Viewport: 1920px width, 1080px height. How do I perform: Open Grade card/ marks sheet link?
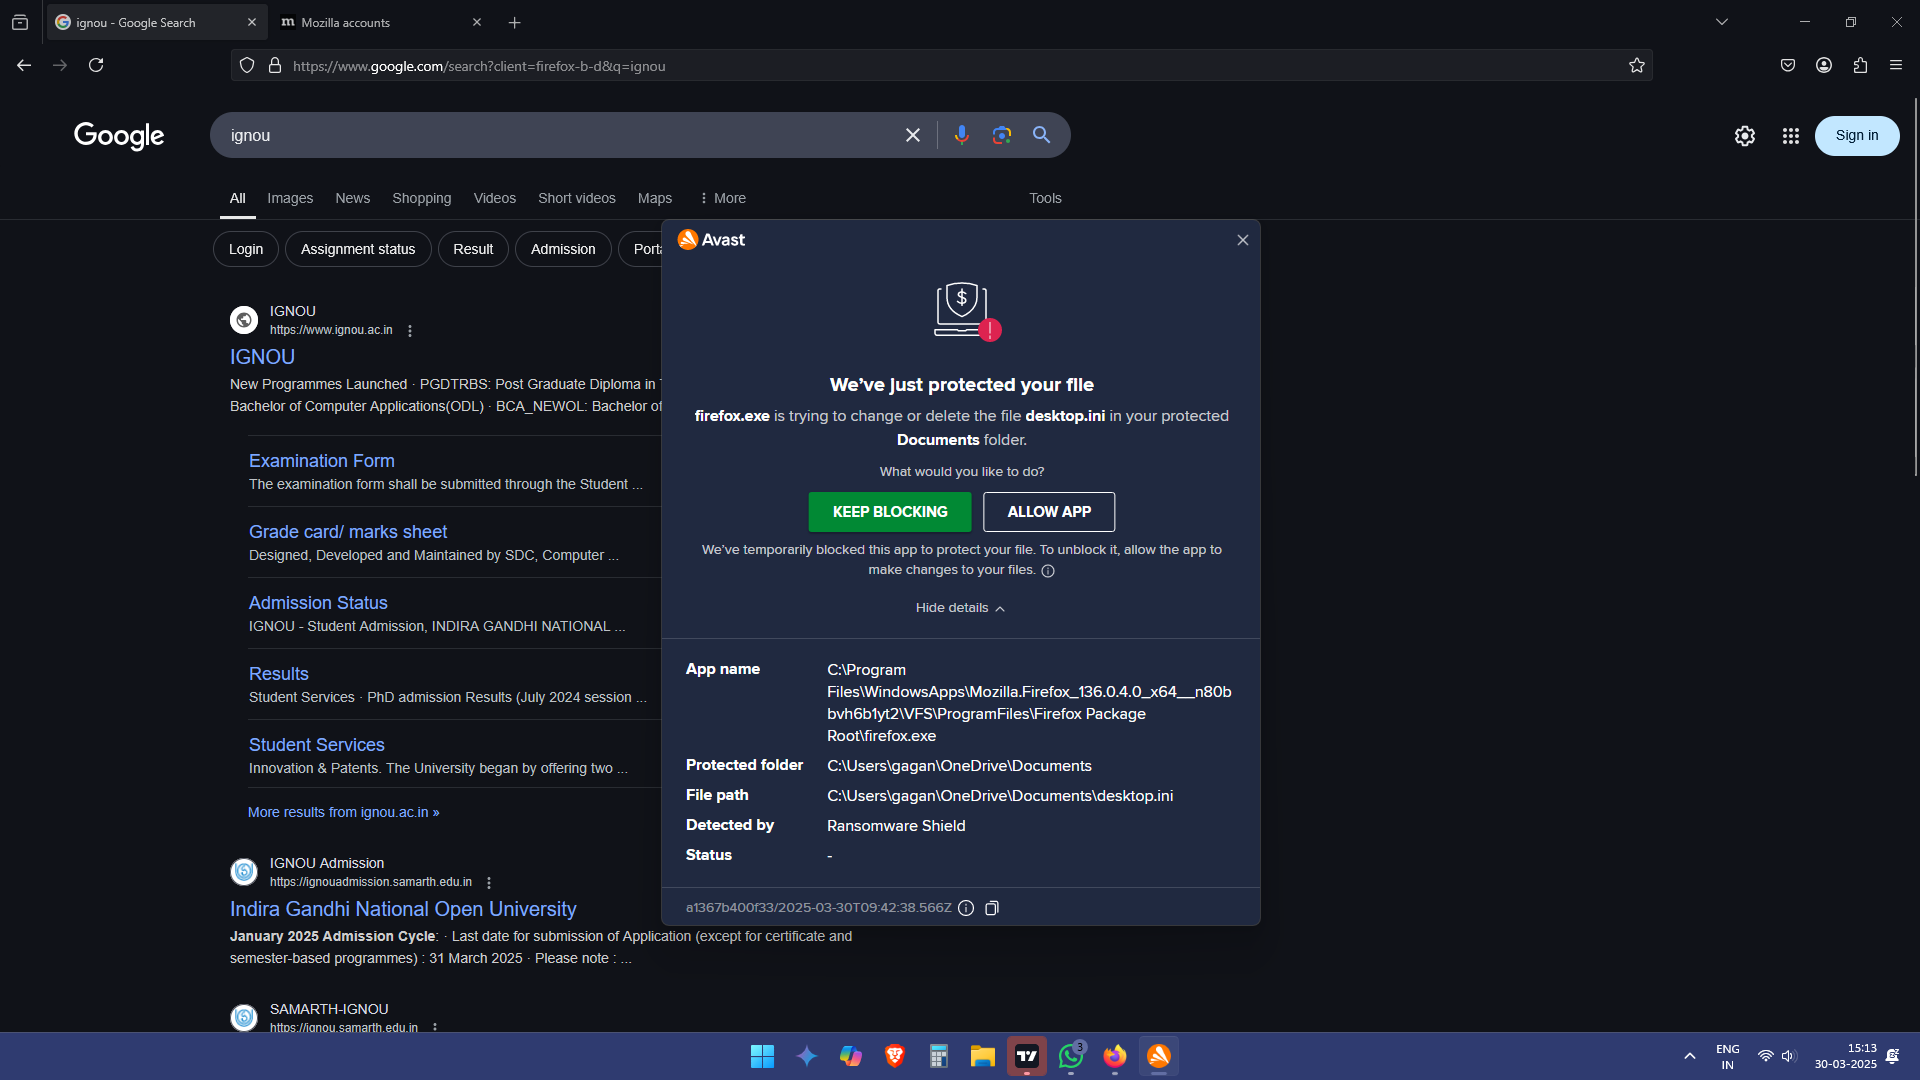pos(348,532)
